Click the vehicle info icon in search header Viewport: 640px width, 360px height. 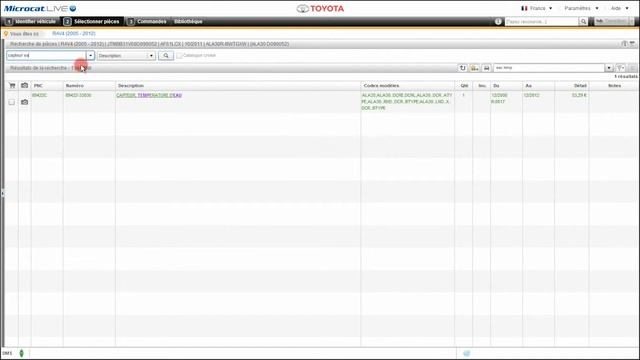[x=624, y=44]
